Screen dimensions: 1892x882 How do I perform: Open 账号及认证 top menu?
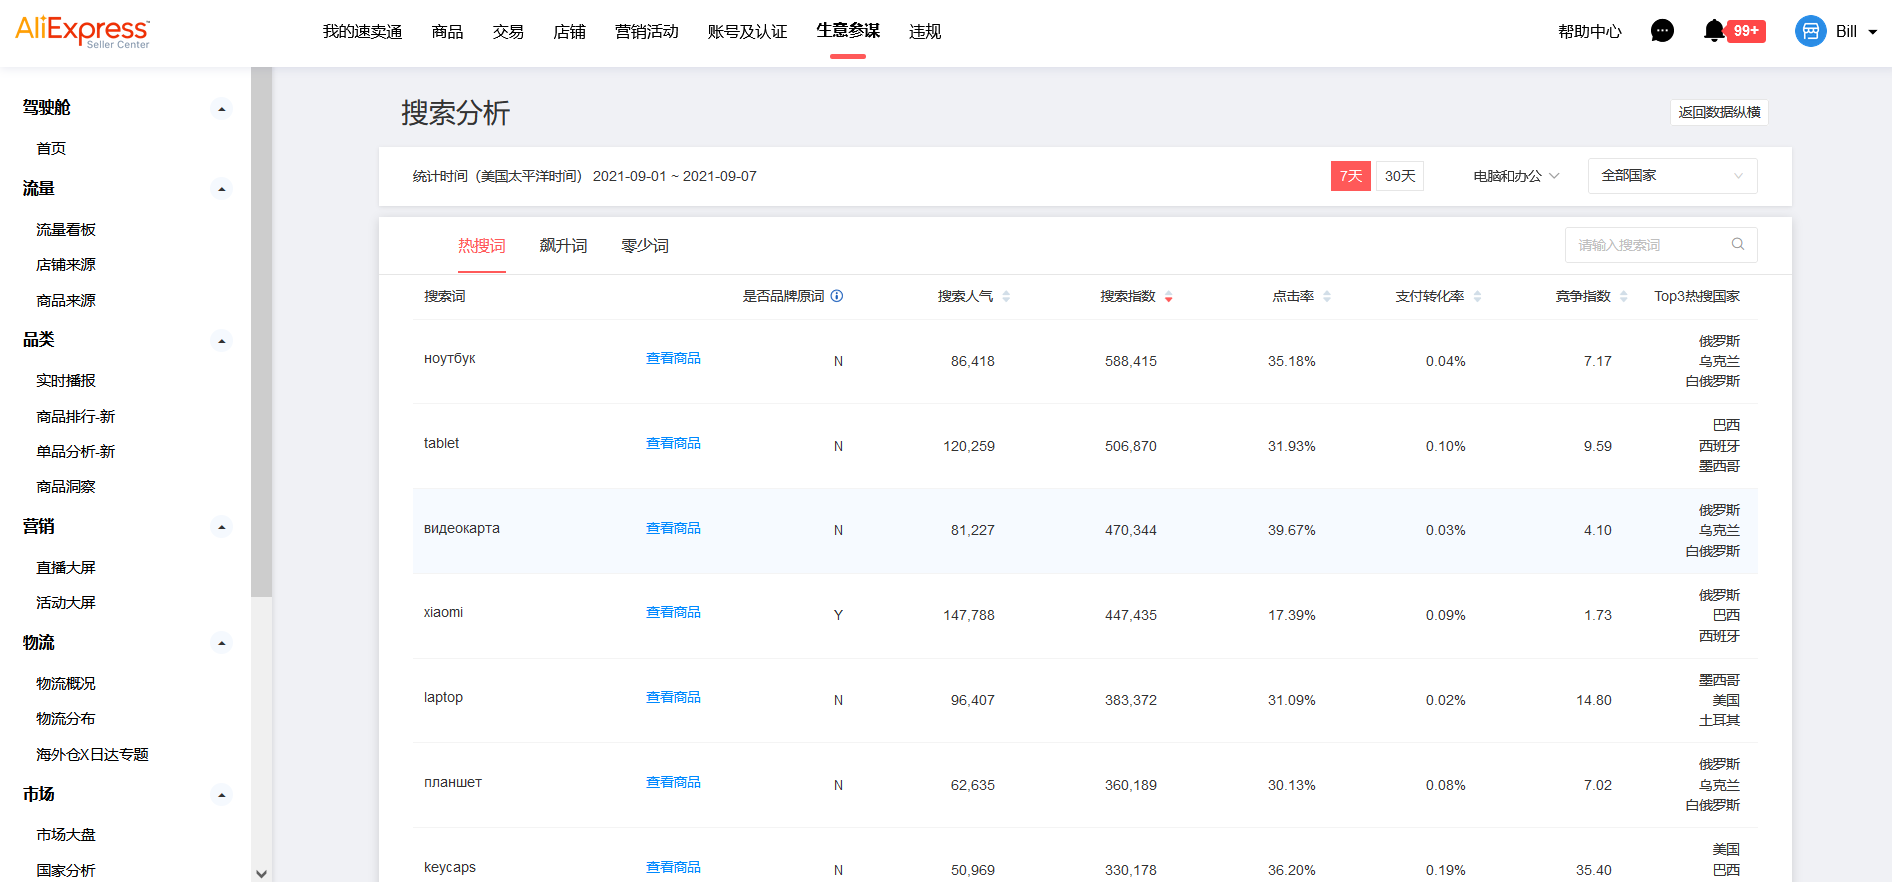[x=747, y=32]
